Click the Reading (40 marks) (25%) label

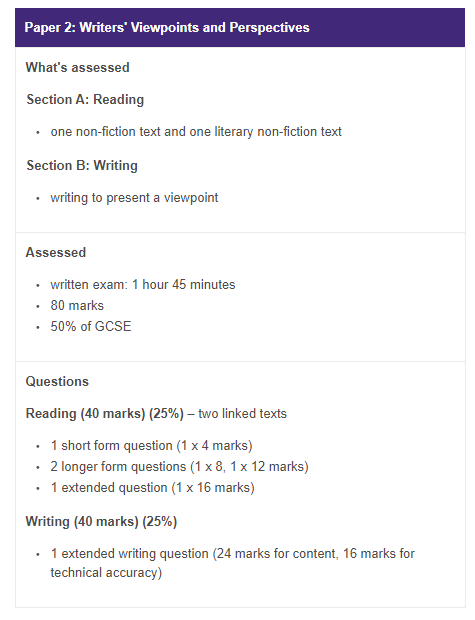(x=105, y=414)
